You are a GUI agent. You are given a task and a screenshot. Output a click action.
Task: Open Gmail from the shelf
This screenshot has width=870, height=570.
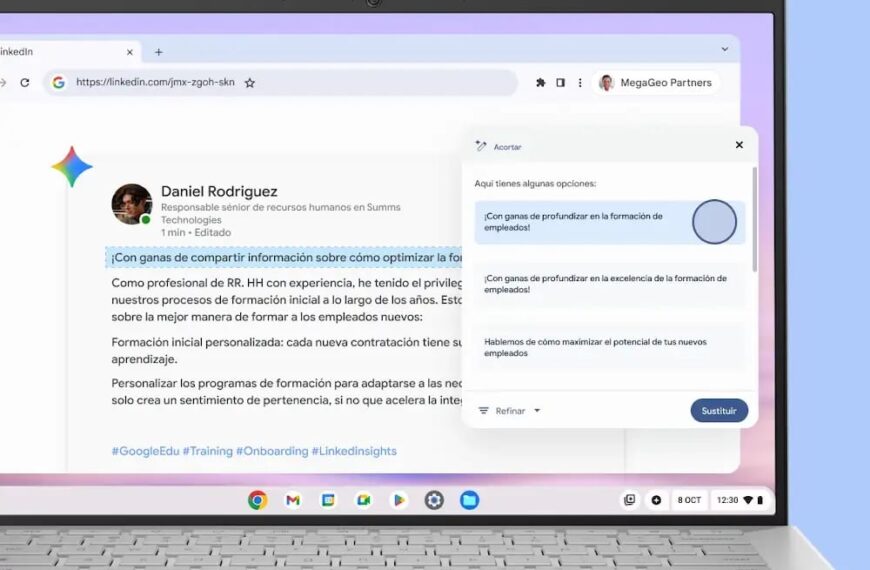click(293, 500)
